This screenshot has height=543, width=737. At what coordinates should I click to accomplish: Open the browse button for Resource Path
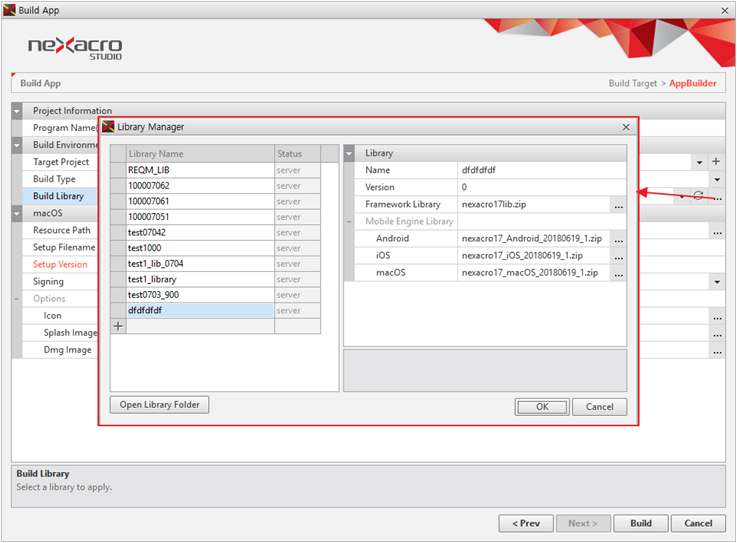[716, 231]
